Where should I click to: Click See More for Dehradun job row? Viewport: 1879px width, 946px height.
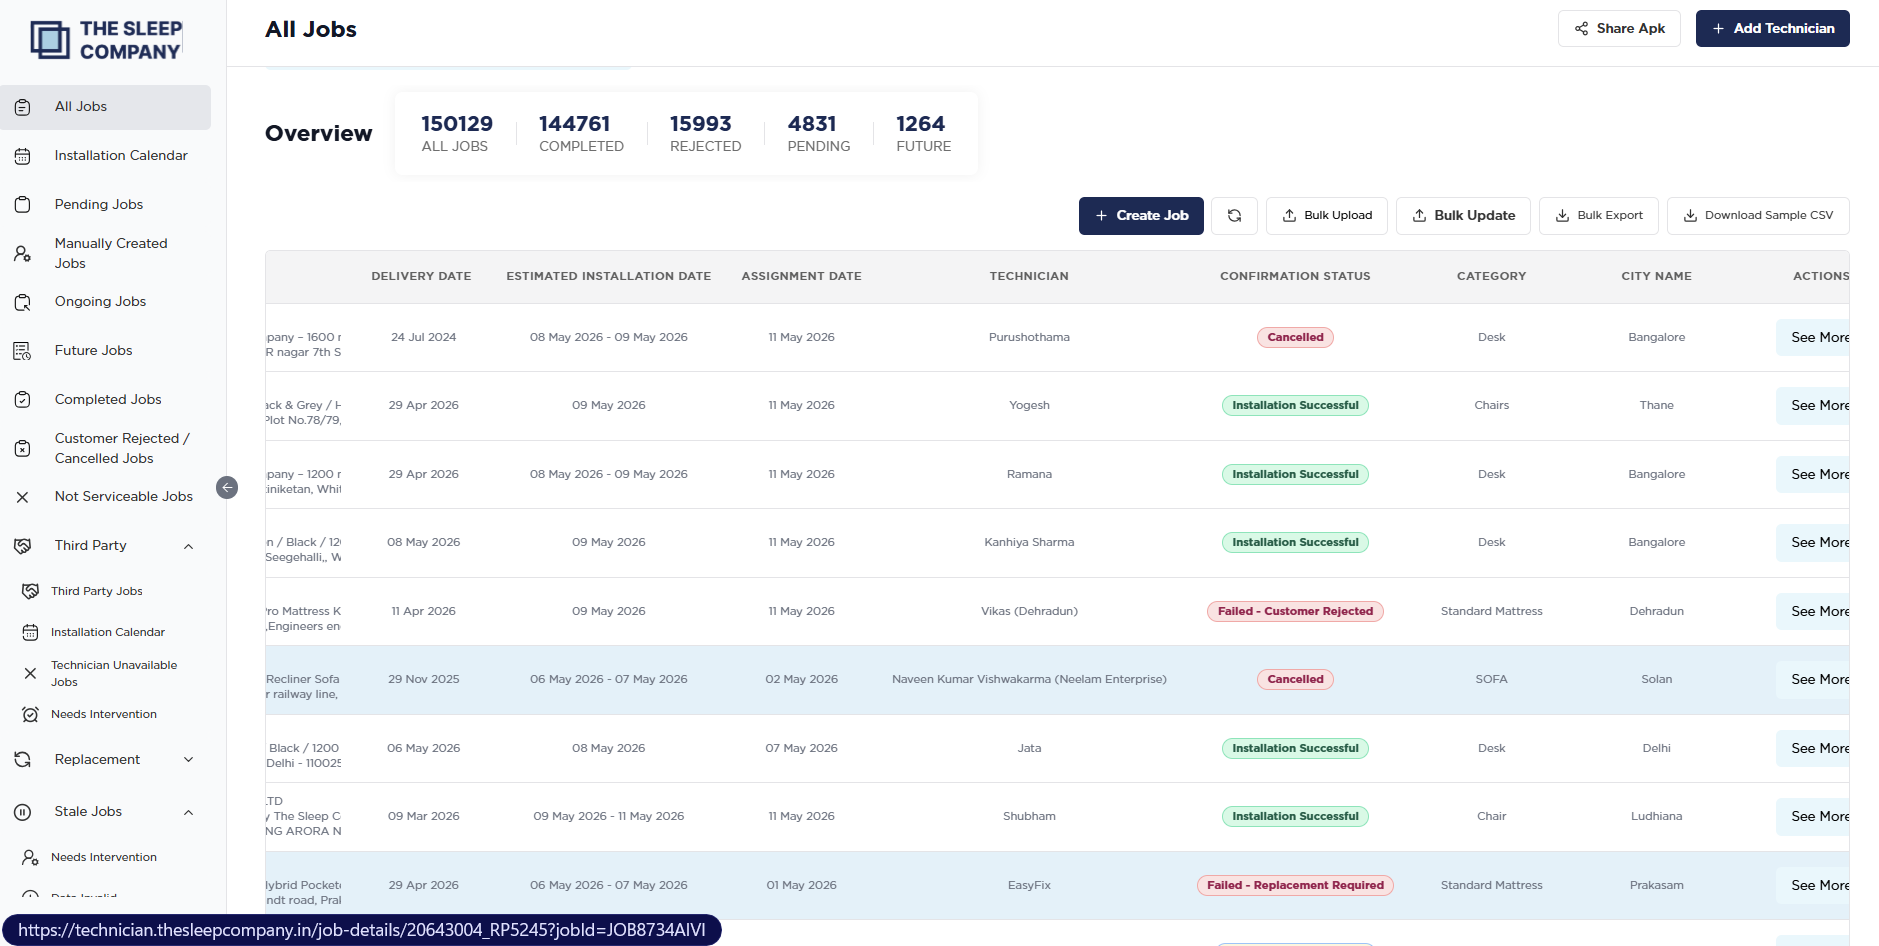pyautogui.click(x=1814, y=612)
